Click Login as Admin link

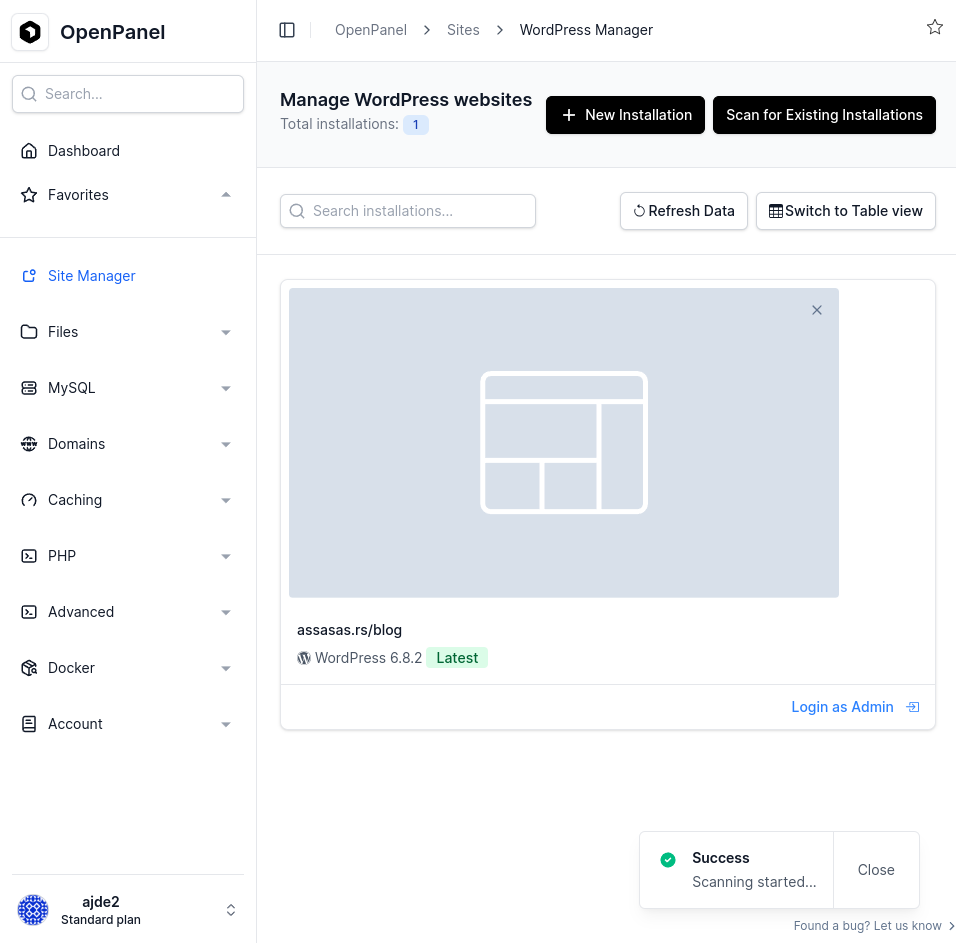coord(842,707)
